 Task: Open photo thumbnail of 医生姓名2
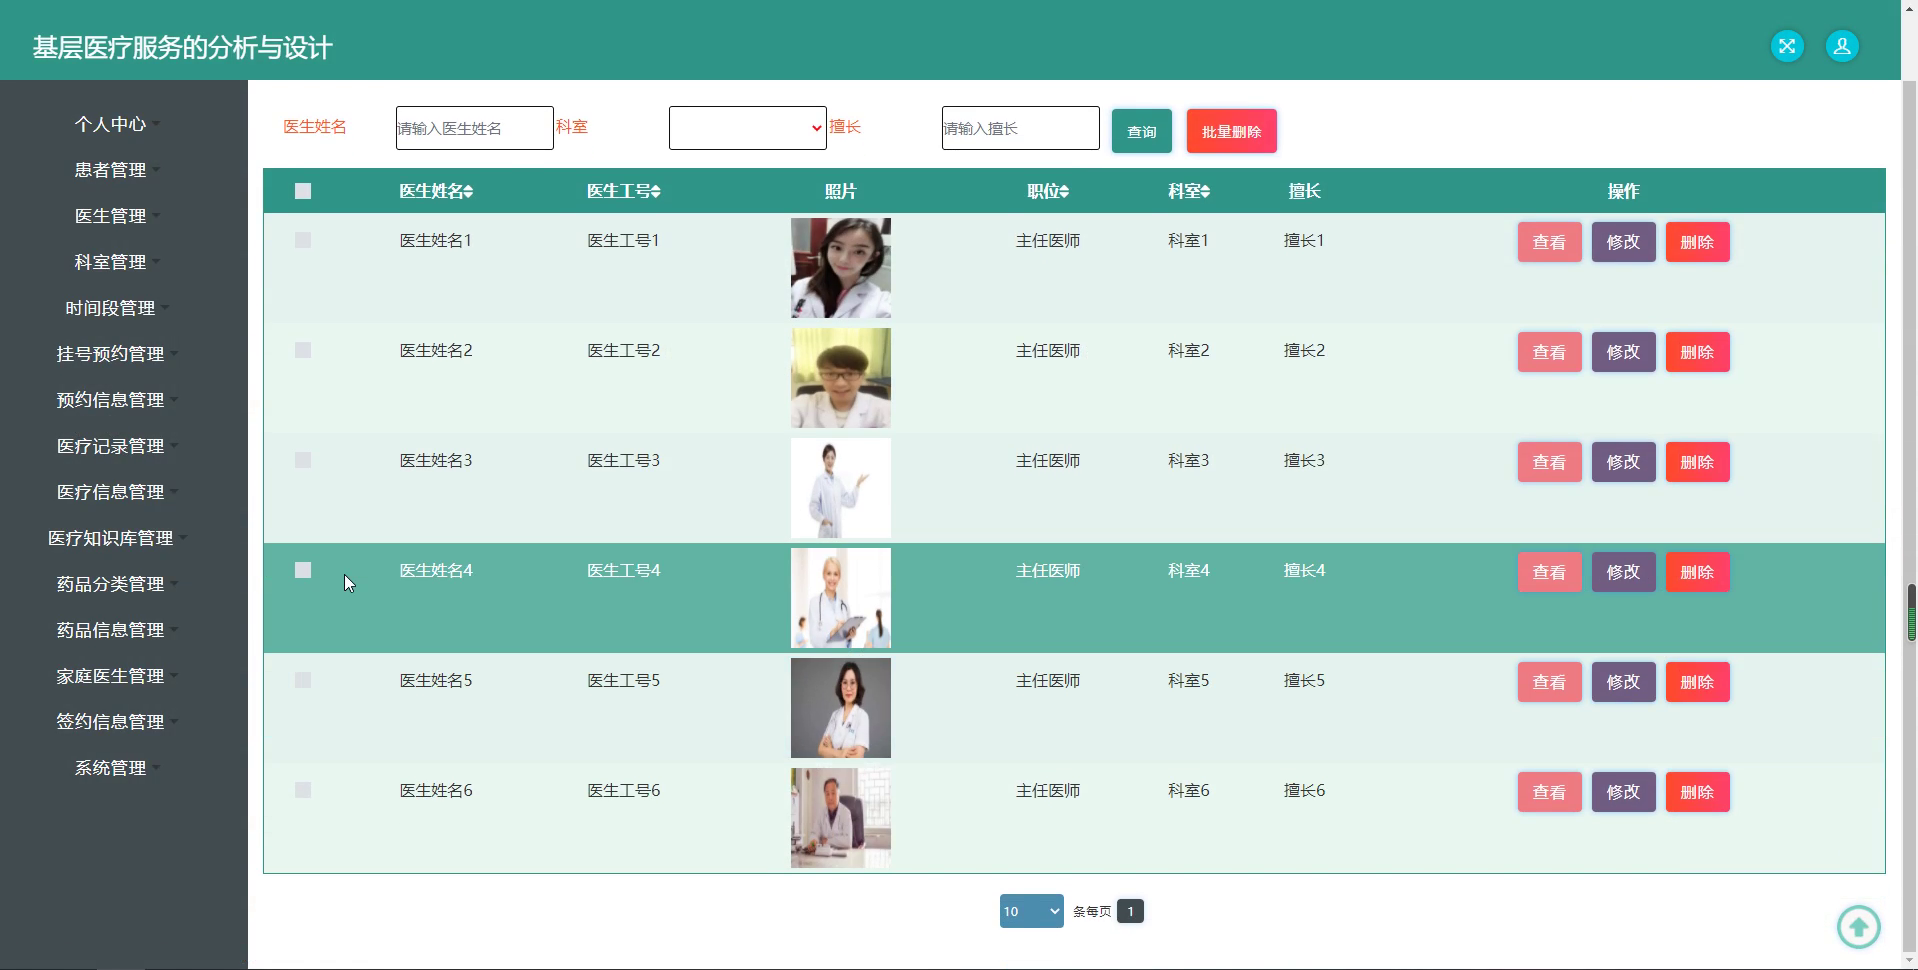click(841, 378)
